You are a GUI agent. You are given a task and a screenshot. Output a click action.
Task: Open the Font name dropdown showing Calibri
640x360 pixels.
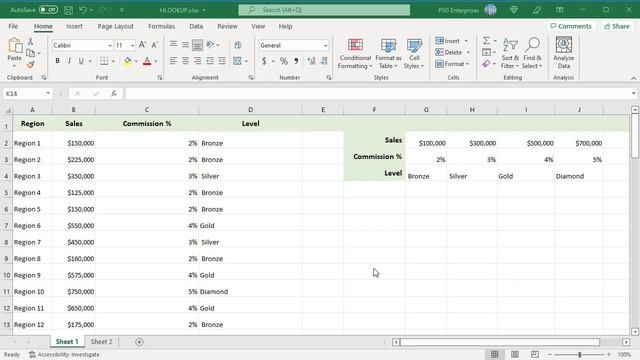110,45
